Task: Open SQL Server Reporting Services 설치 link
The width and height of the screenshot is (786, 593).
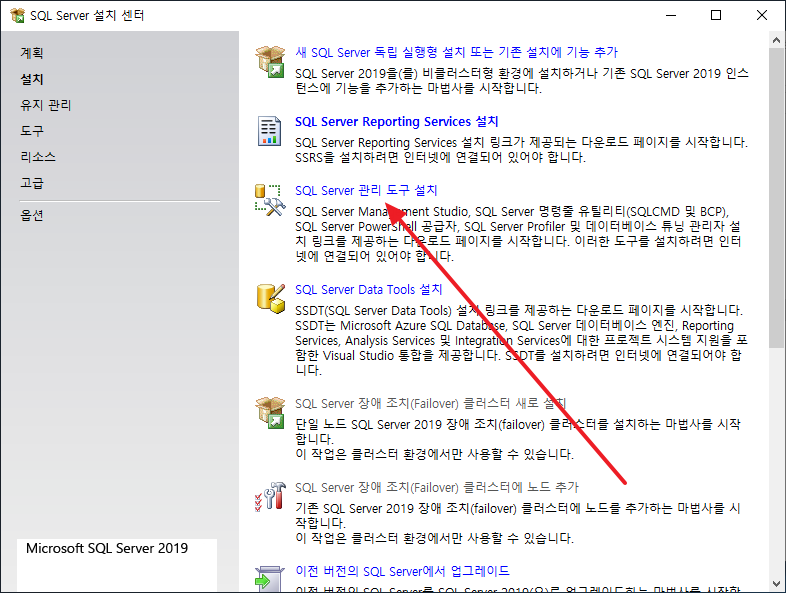Action: click(397, 122)
